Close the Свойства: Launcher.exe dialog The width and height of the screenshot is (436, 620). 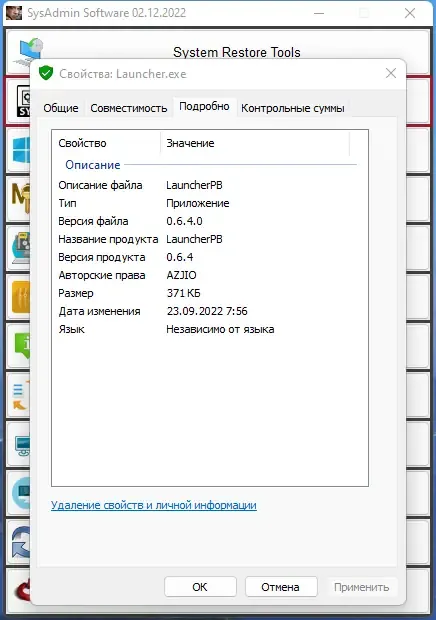click(391, 73)
